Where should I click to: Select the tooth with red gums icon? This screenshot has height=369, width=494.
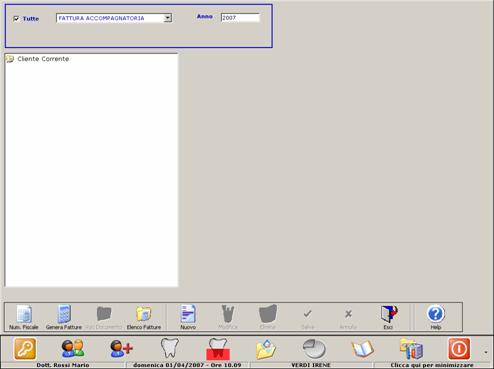click(218, 349)
